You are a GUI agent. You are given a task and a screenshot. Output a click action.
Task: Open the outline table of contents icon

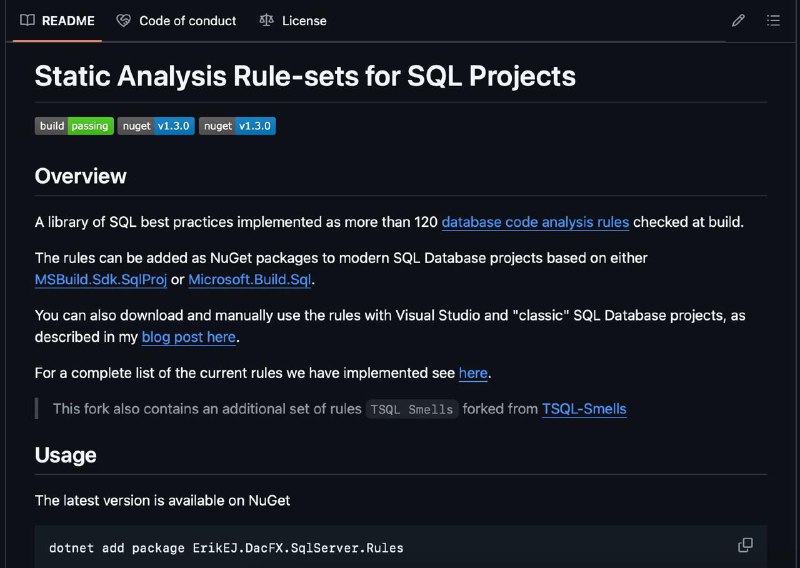[x=773, y=20]
